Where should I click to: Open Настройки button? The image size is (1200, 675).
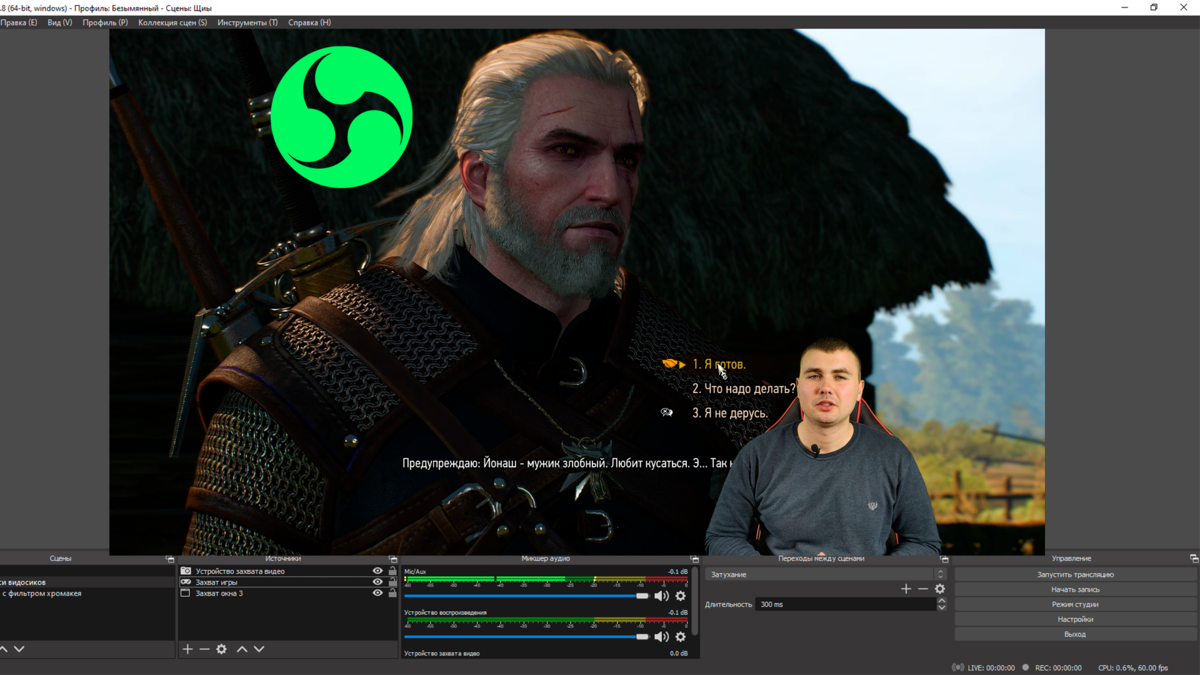pos(1075,620)
